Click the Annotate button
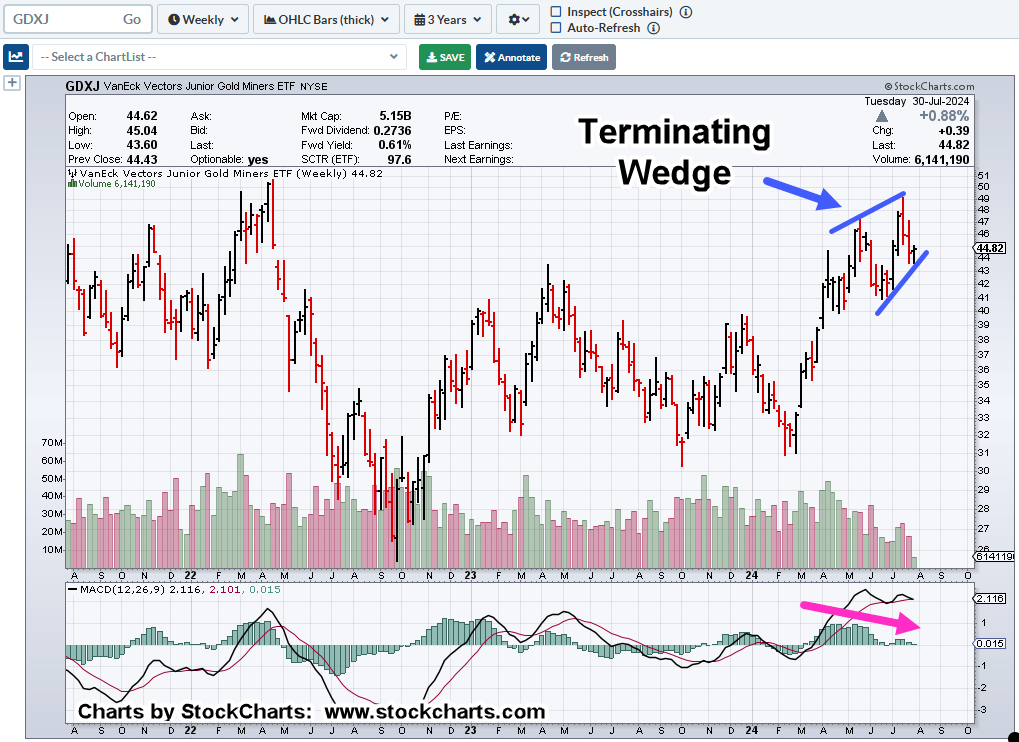The image size is (1019, 742). pos(511,57)
